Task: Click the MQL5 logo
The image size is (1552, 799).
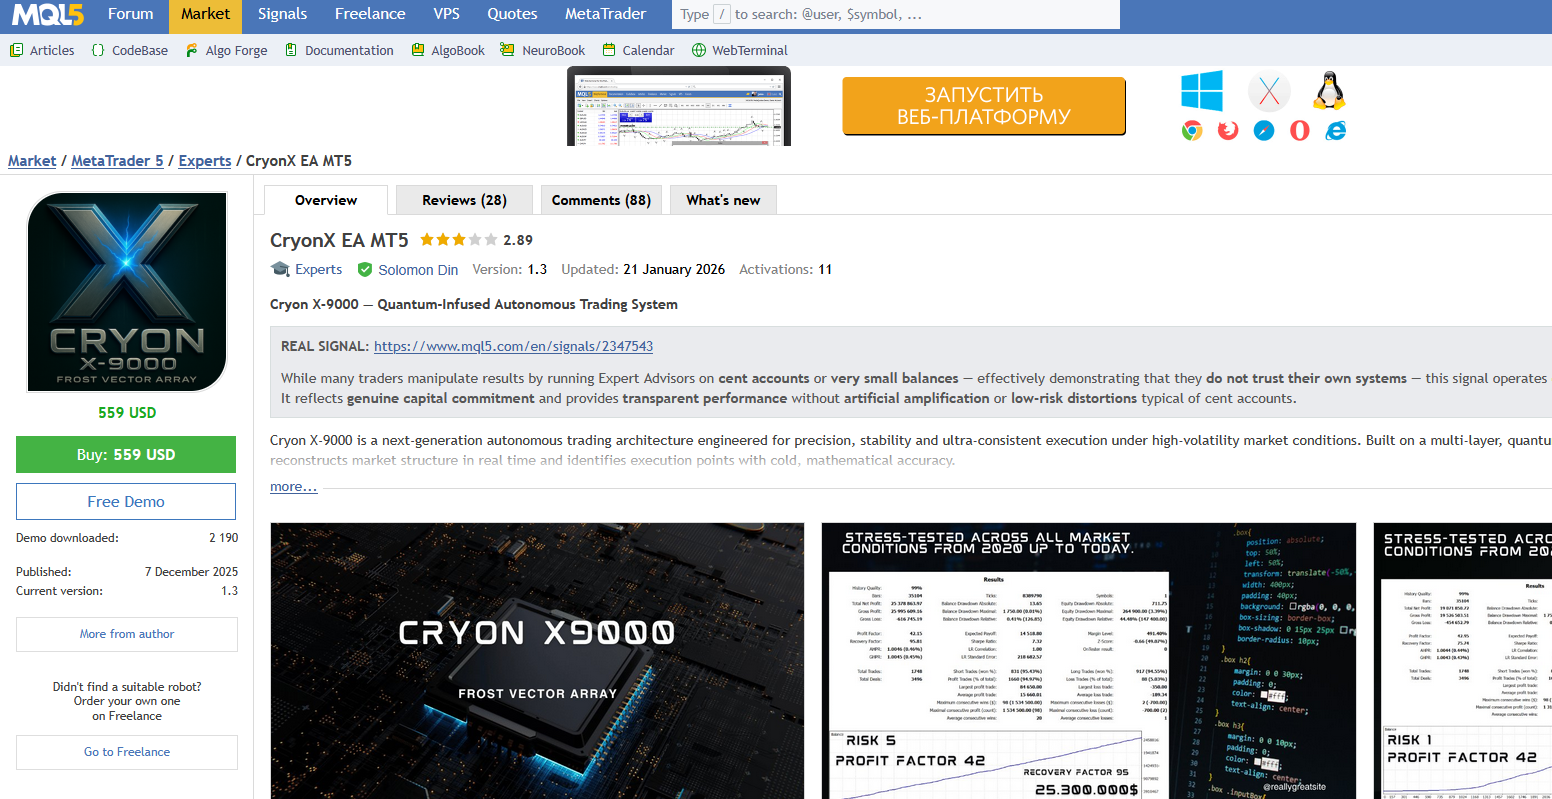Action: click(x=48, y=15)
